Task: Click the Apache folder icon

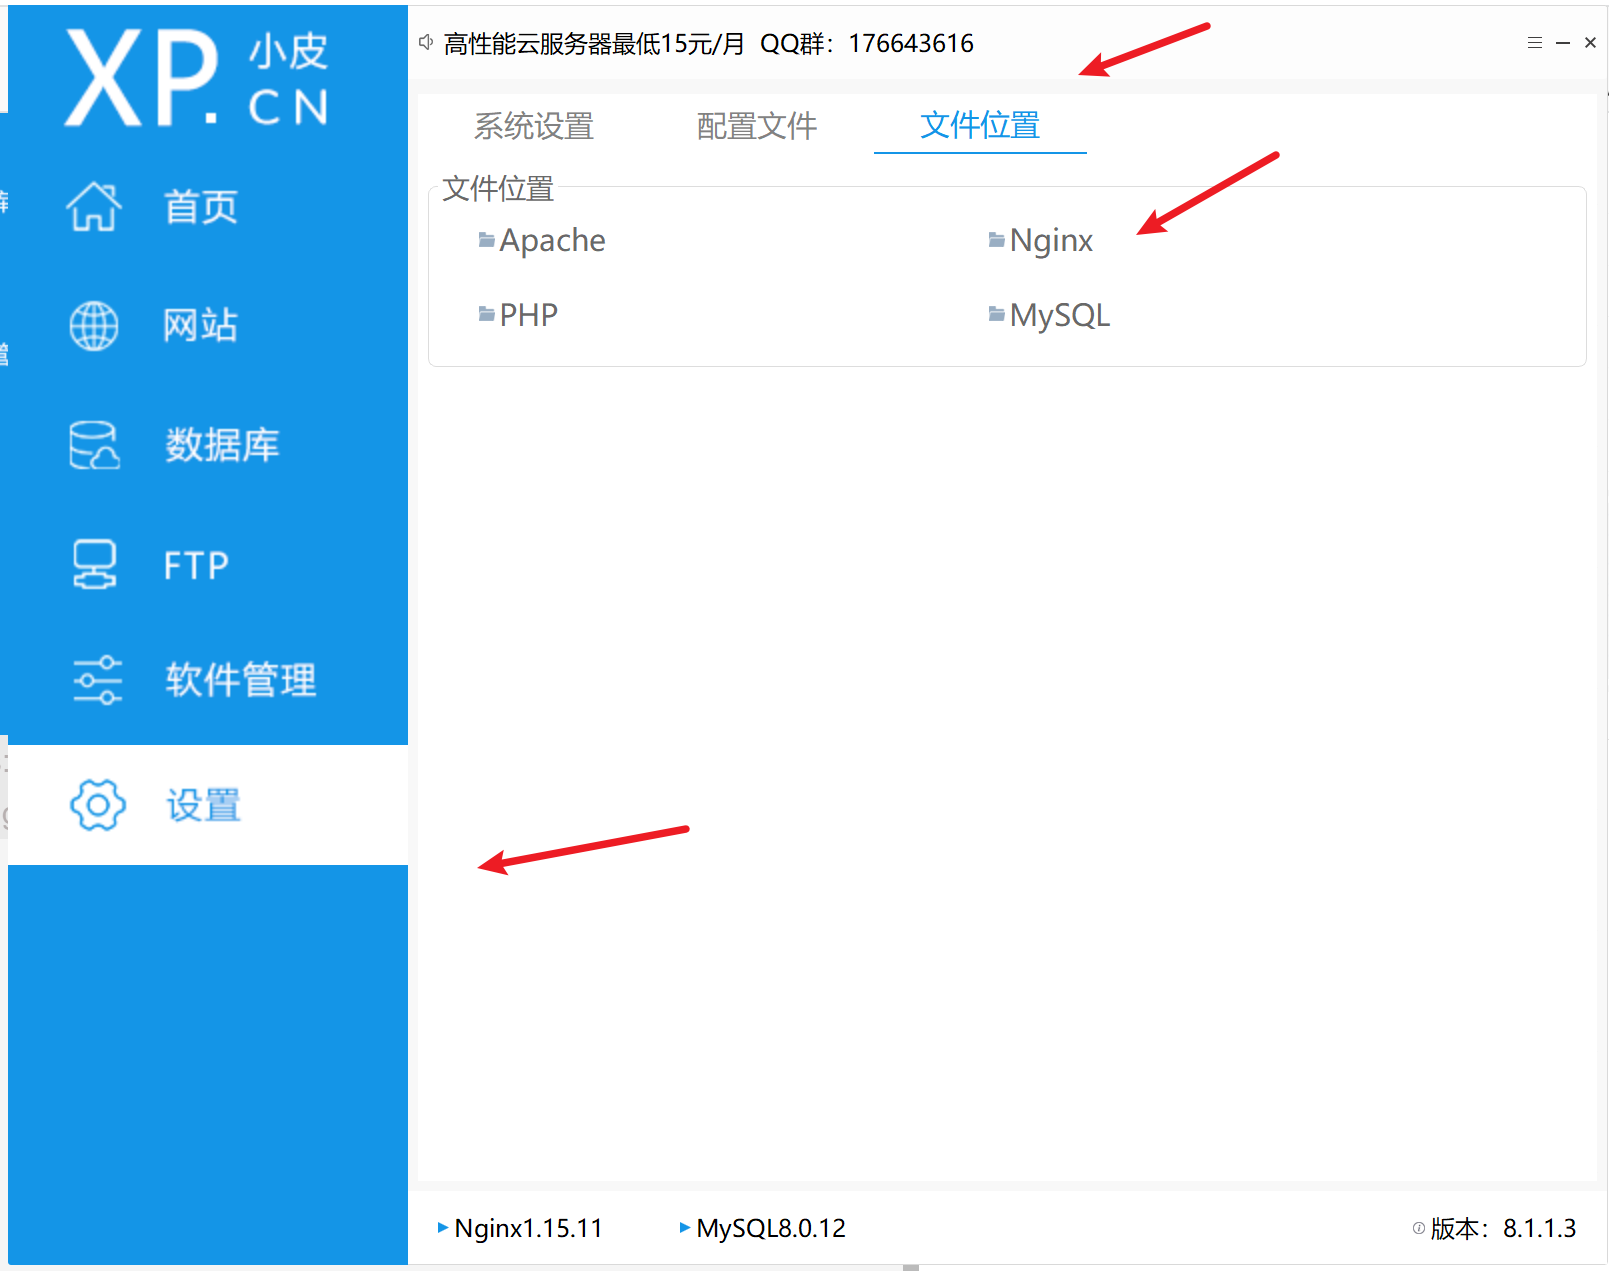Action: pos(487,240)
